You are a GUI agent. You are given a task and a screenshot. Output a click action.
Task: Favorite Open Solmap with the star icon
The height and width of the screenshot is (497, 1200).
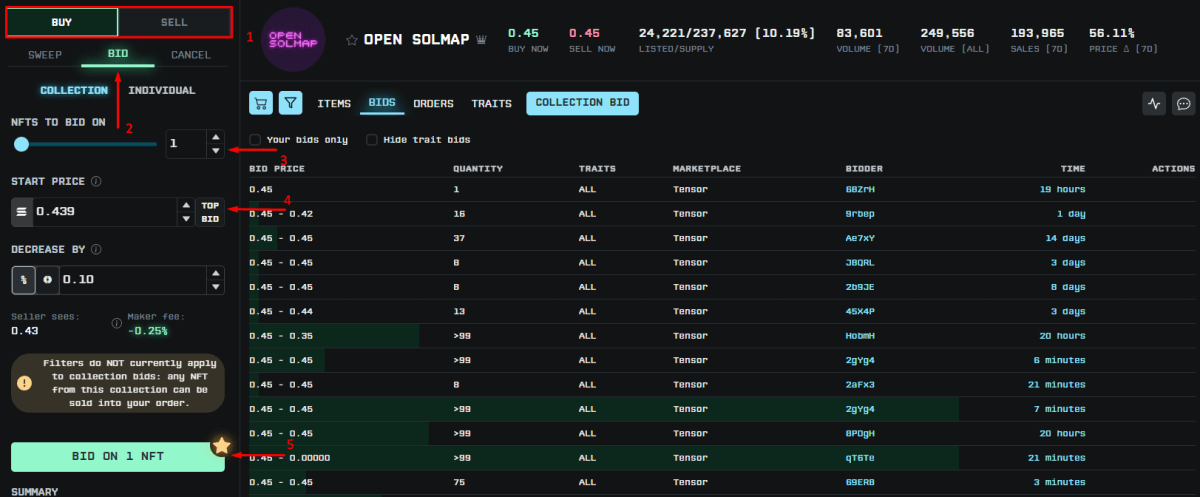(351, 40)
